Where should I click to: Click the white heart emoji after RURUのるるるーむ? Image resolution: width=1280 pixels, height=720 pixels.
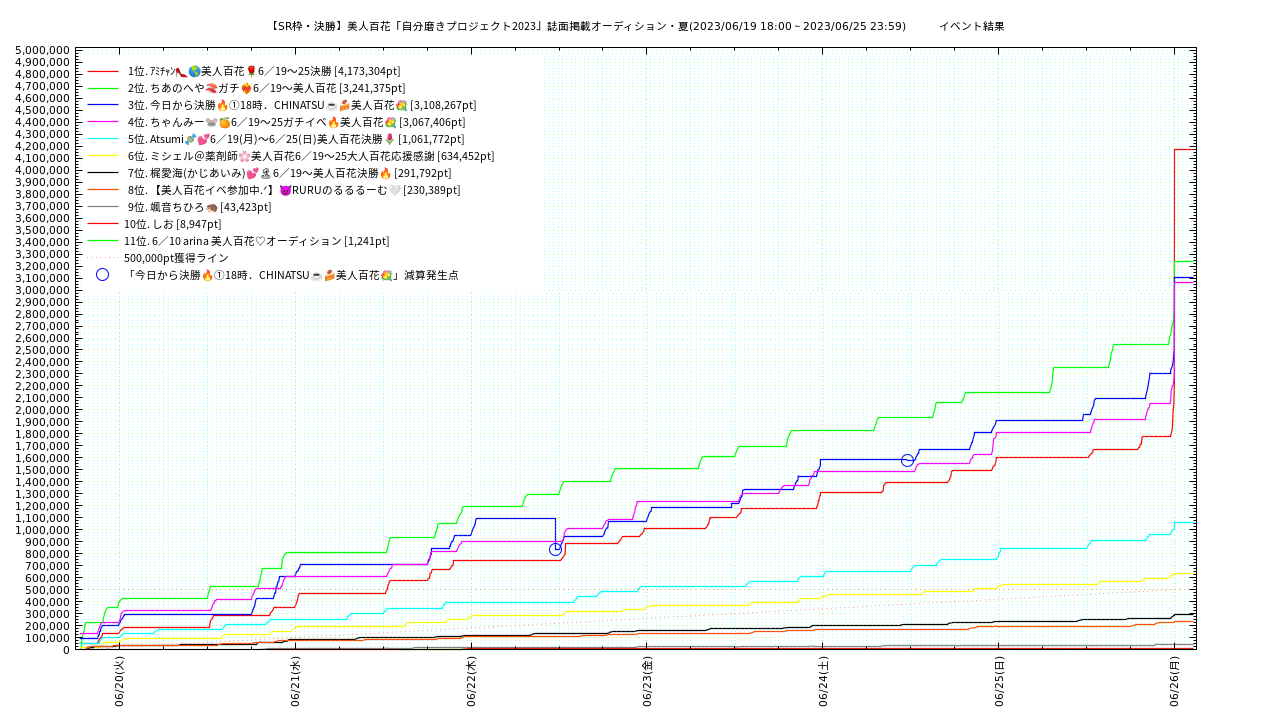(x=395, y=190)
